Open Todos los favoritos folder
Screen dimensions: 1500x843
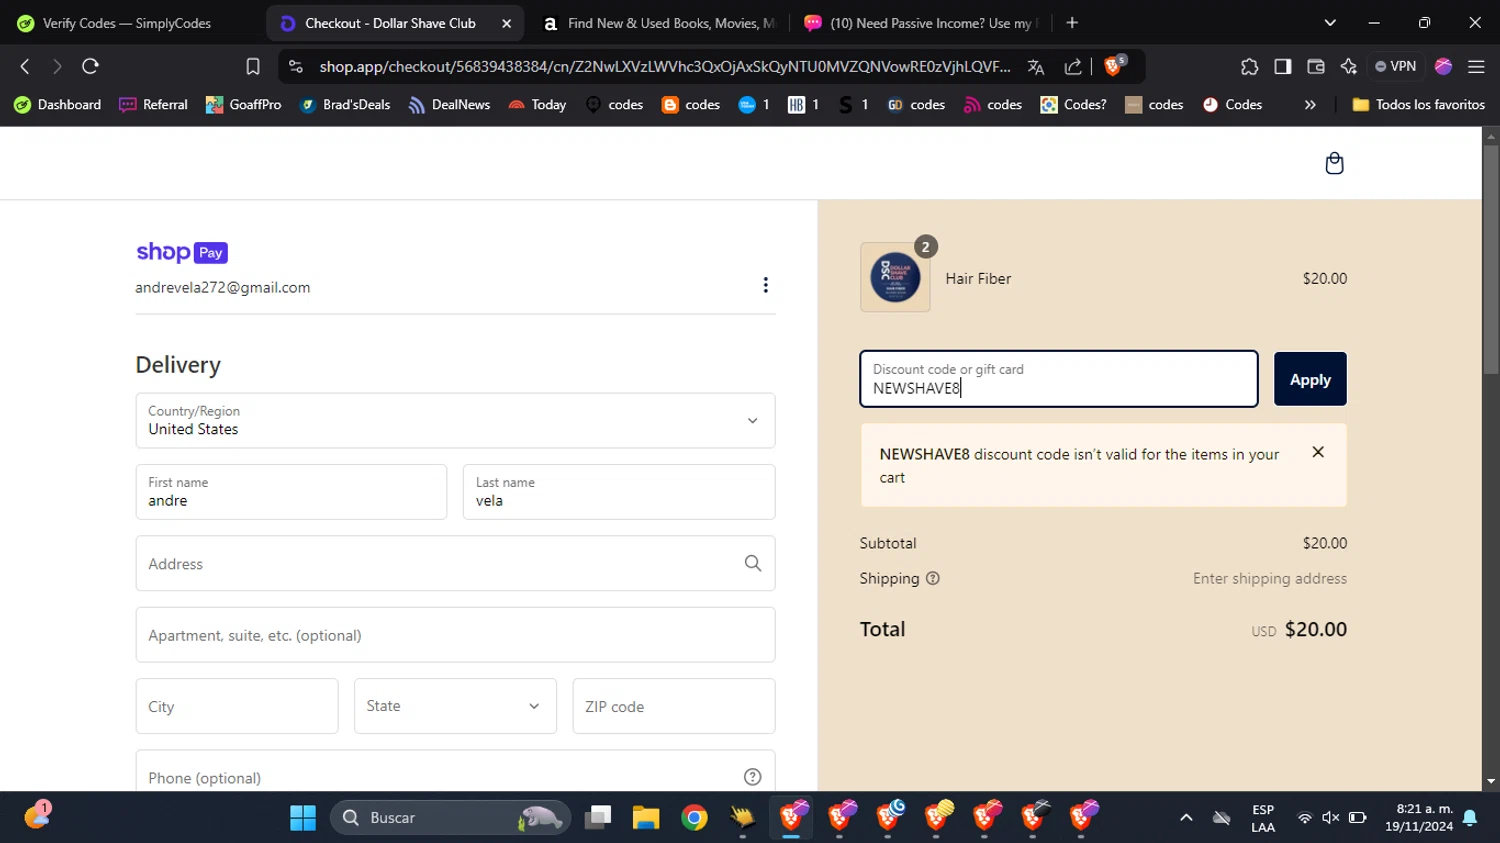[x=1418, y=104]
